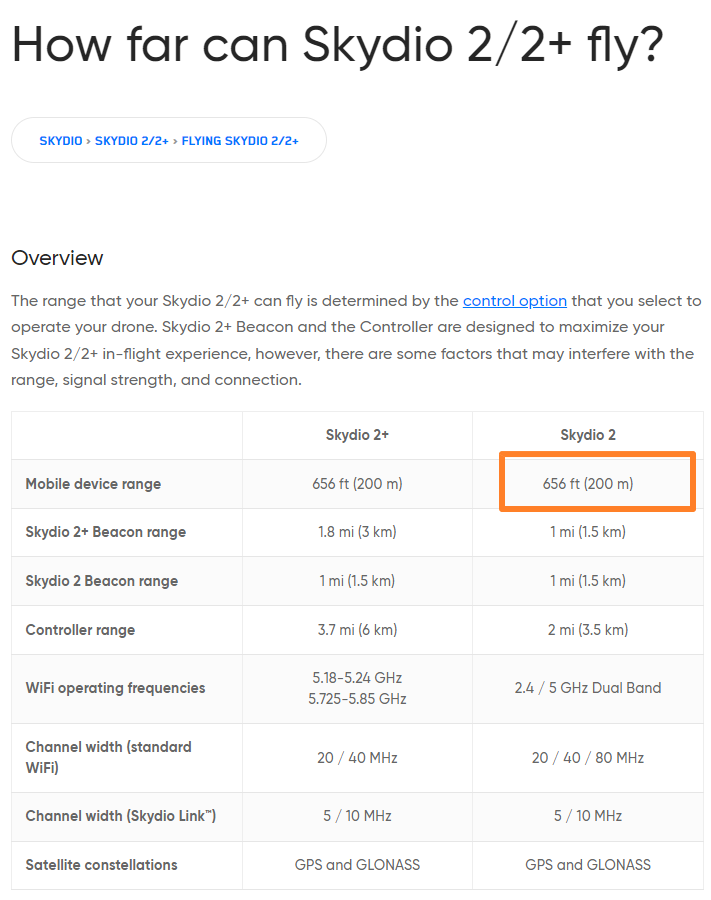Click Skydio 2 value in Skydio 2 Beacon range row

pyautogui.click(x=588, y=581)
